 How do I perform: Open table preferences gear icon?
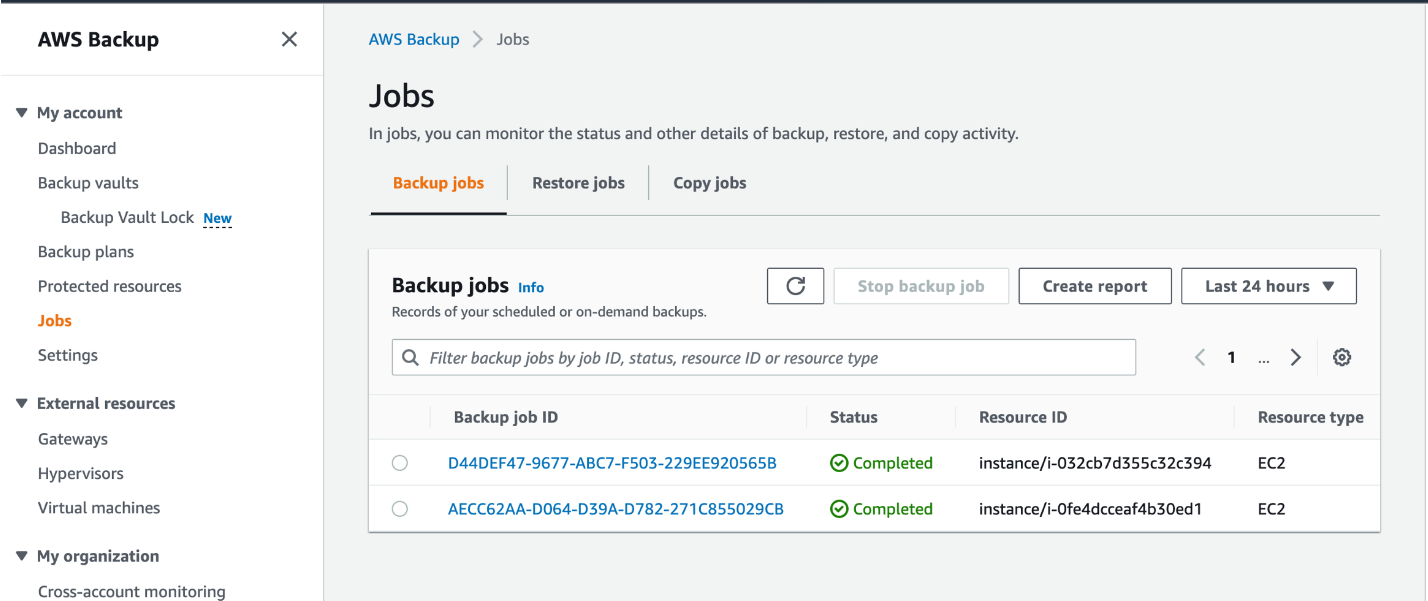tap(1342, 357)
